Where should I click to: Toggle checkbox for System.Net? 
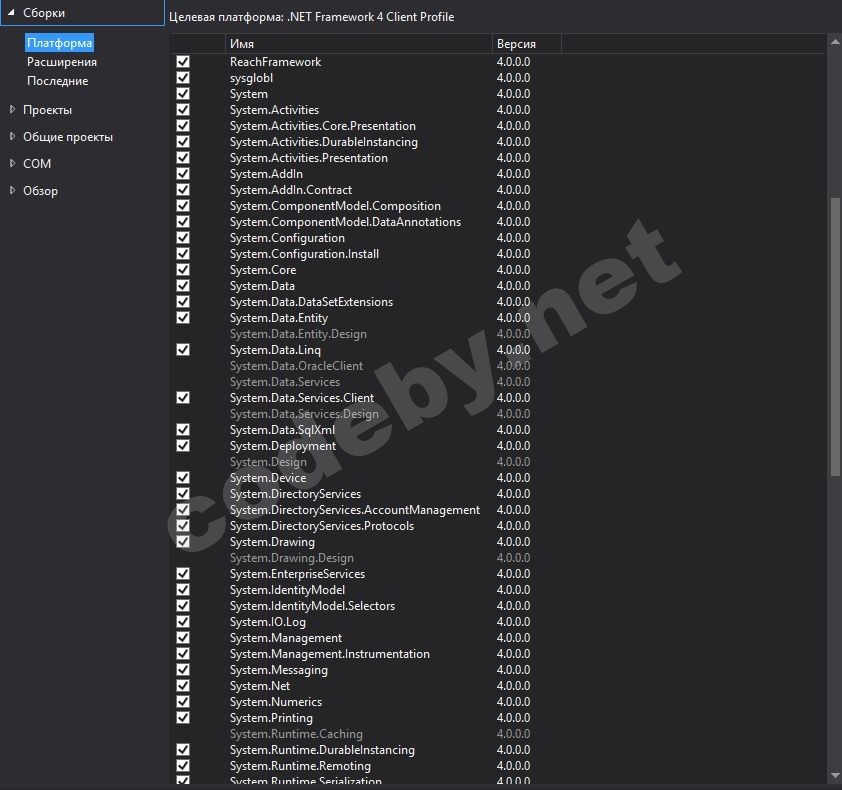(183, 686)
